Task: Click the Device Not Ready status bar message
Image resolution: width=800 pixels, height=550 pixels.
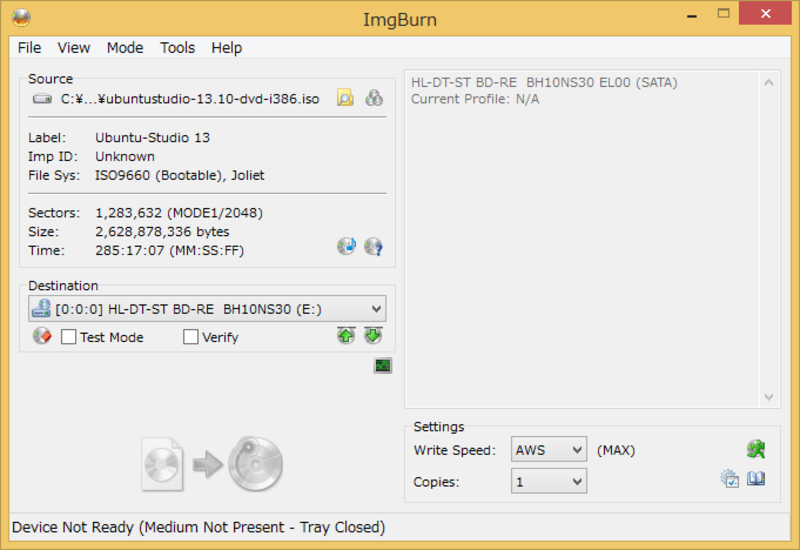Action: pos(198,527)
